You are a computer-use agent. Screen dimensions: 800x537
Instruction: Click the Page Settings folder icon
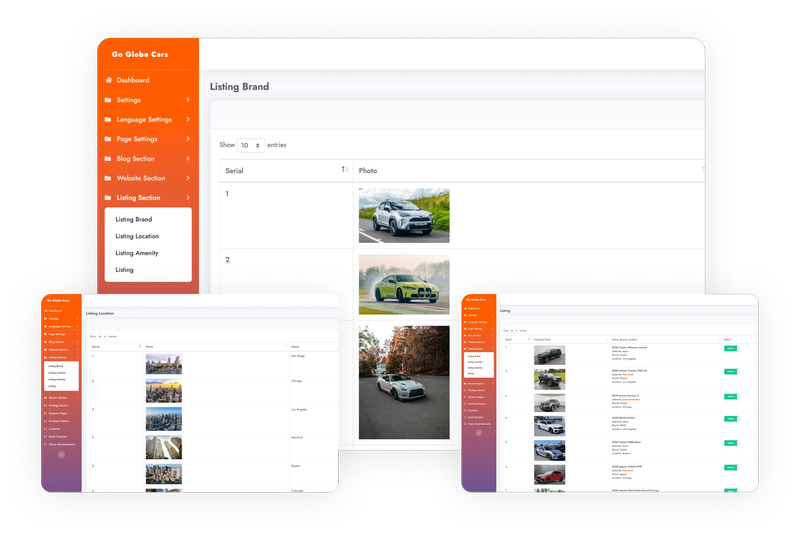point(108,139)
